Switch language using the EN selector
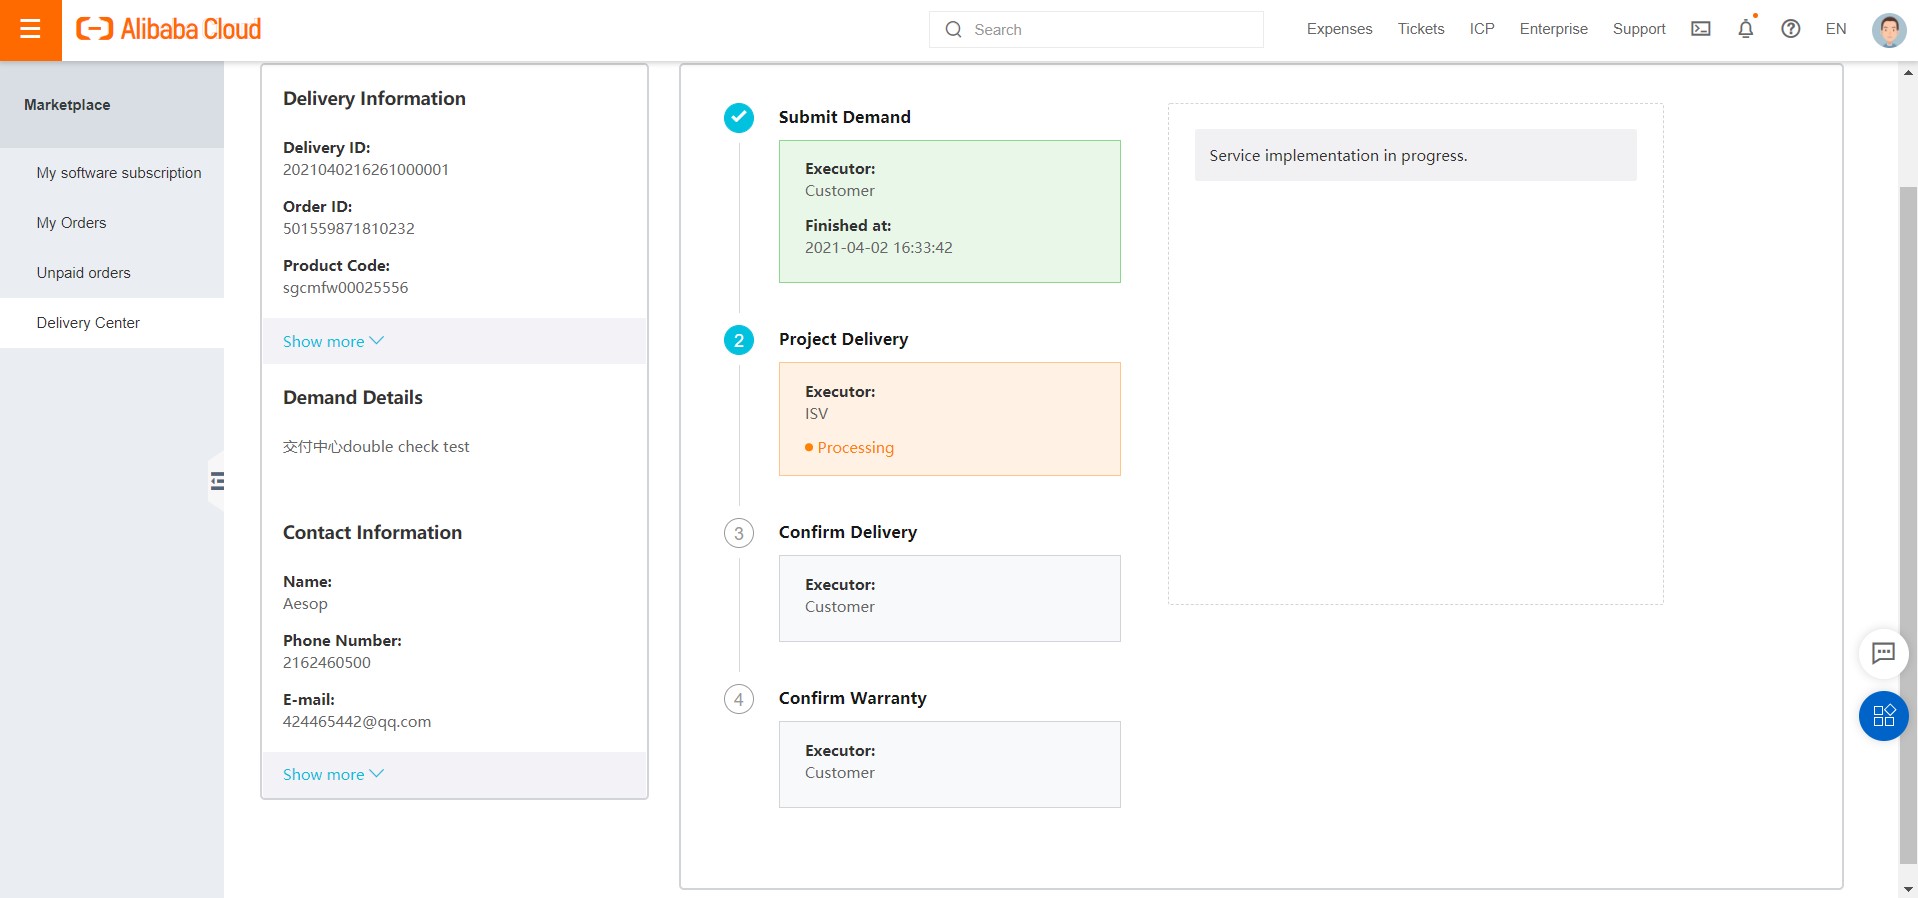This screenshot has width=1918, height=898. 1835,29
